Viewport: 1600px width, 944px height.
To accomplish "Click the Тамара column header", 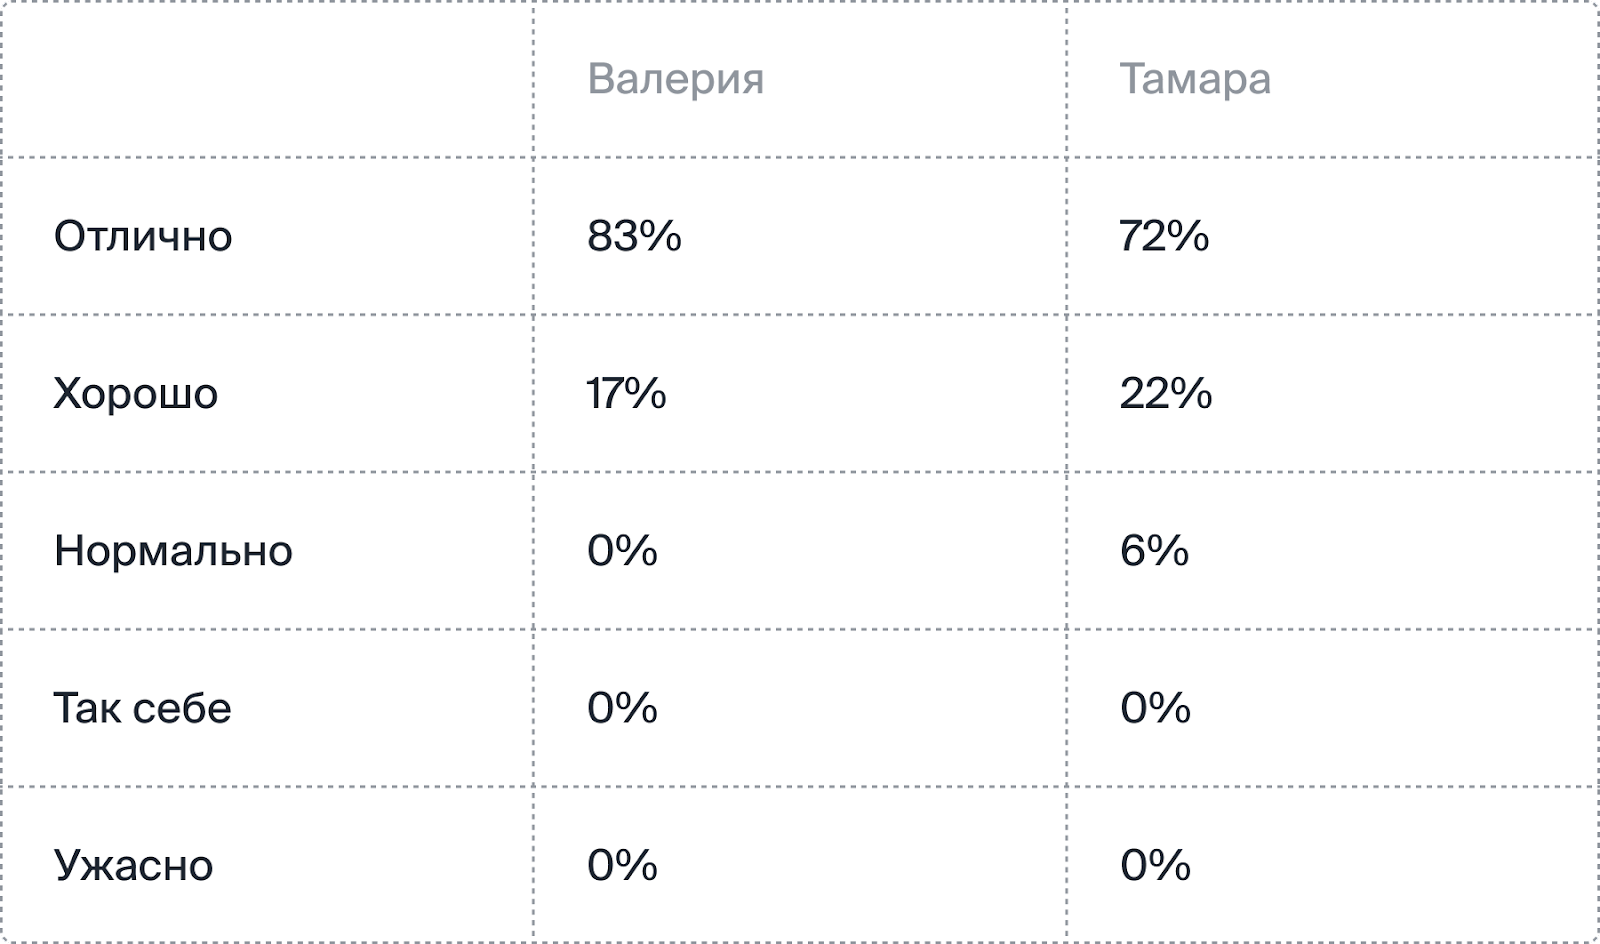I will click(1195, 79).
